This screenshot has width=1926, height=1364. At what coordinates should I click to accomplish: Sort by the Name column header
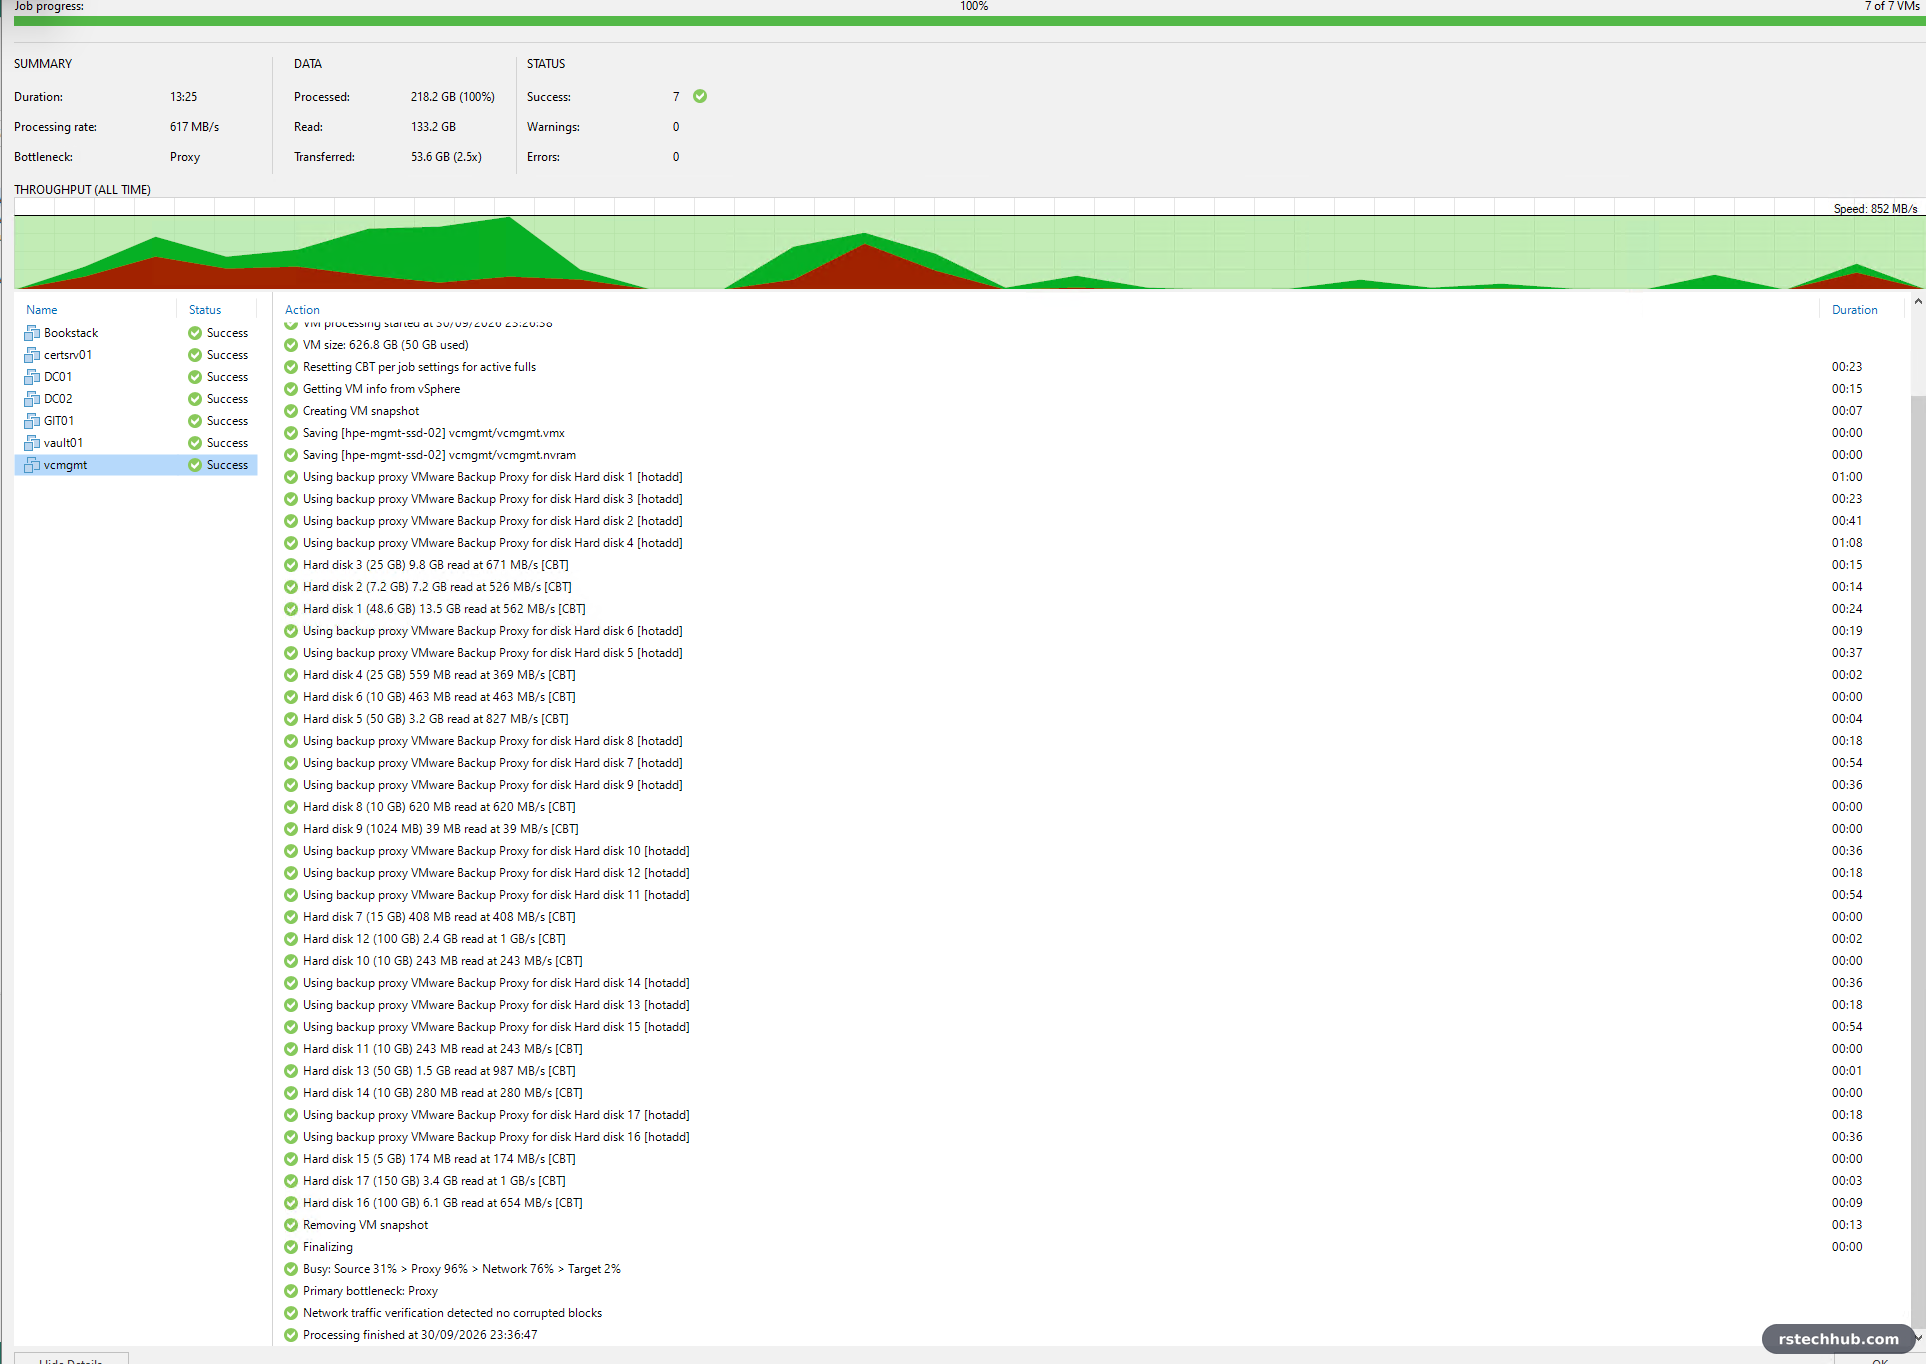pos(42,310)
